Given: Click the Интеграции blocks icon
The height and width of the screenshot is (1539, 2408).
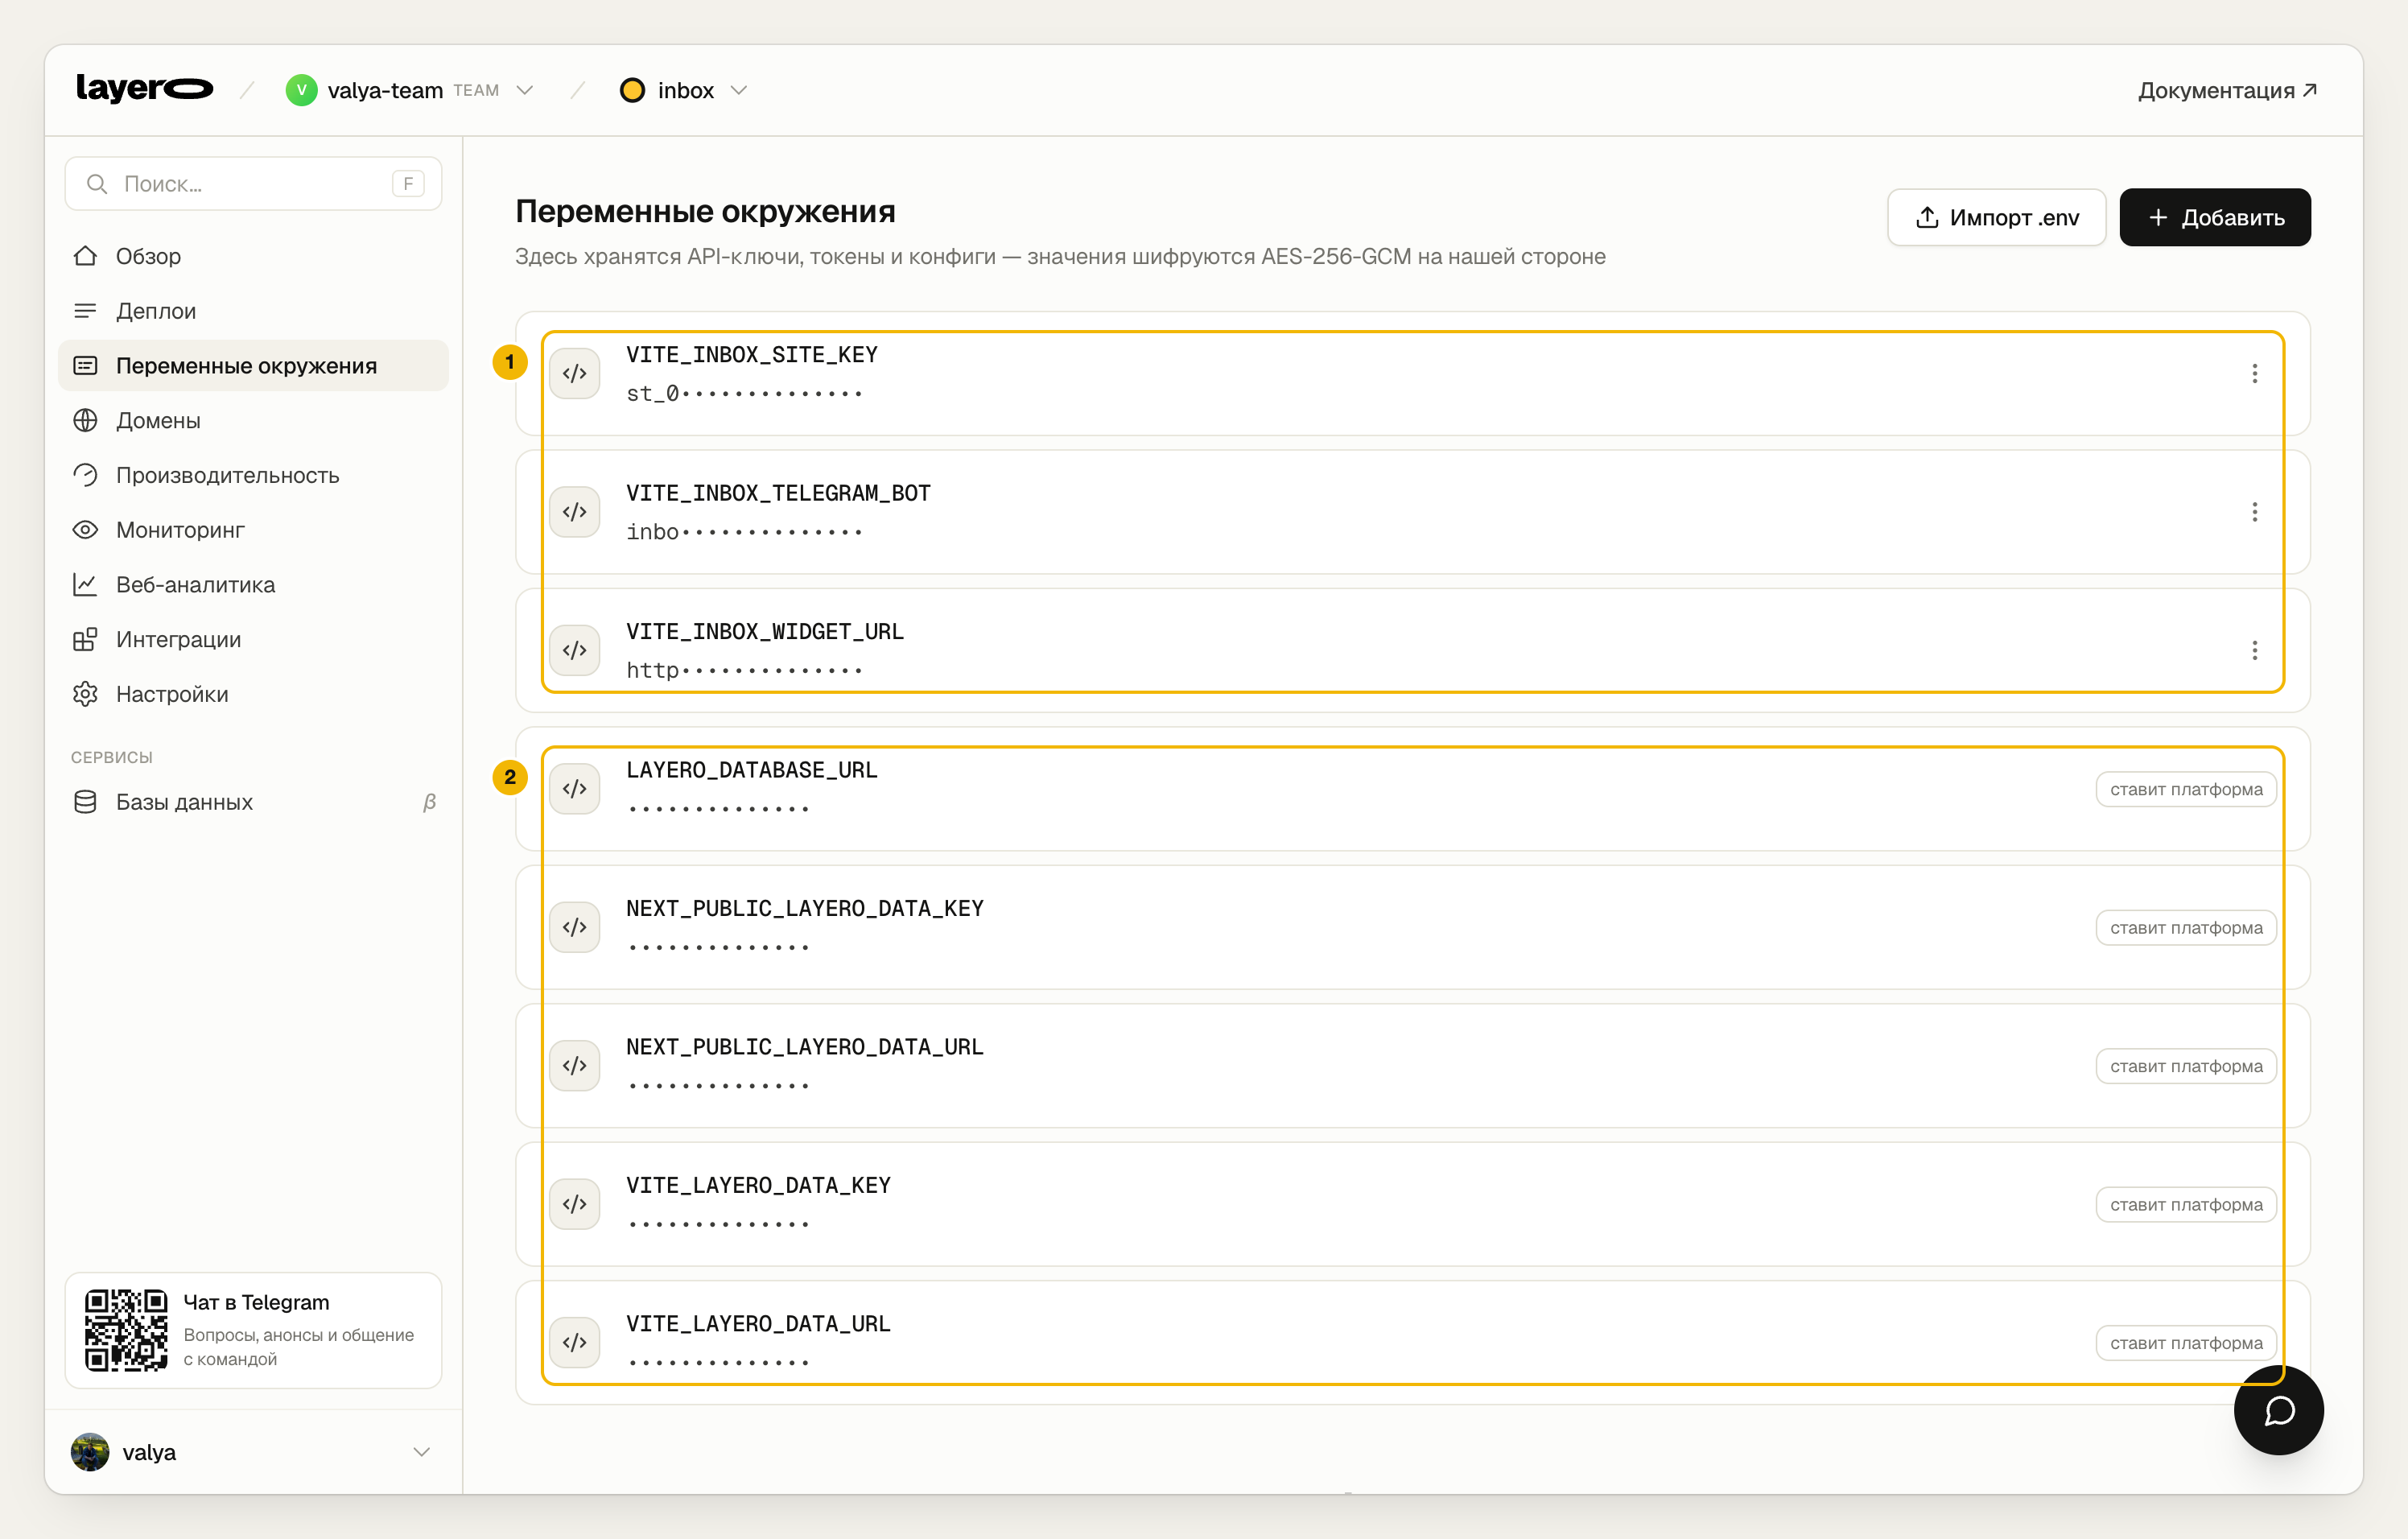Looking at the screenshot, I should pos(85,639).
